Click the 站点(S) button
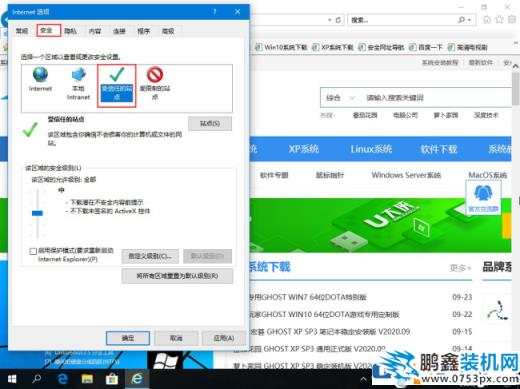This screenshot has width=520, height=389. point(210,123)
